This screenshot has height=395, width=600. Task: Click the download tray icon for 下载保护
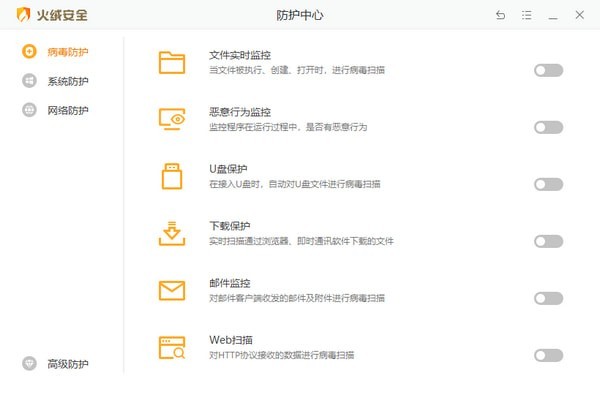point(172,233)
